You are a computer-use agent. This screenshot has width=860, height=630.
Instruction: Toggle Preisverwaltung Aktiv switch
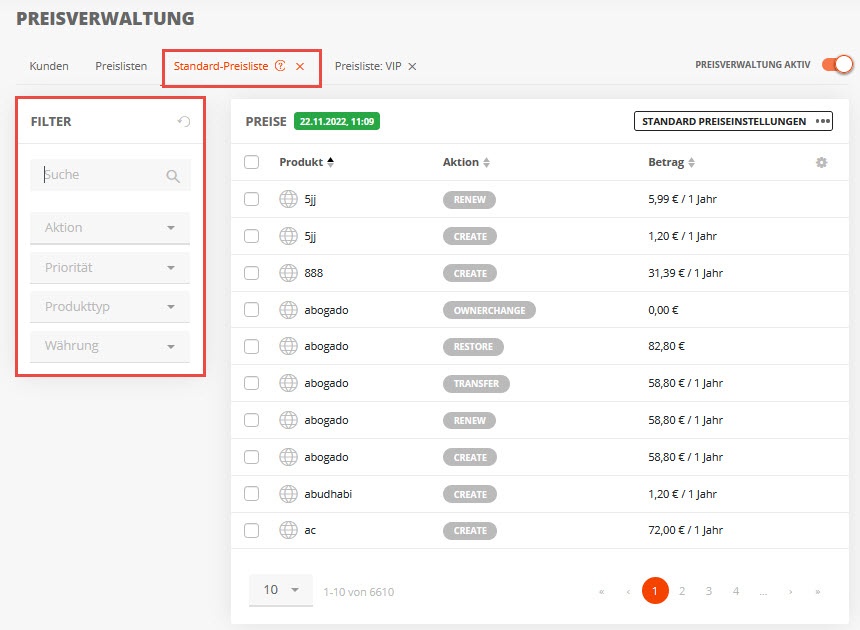pos(838,65)
